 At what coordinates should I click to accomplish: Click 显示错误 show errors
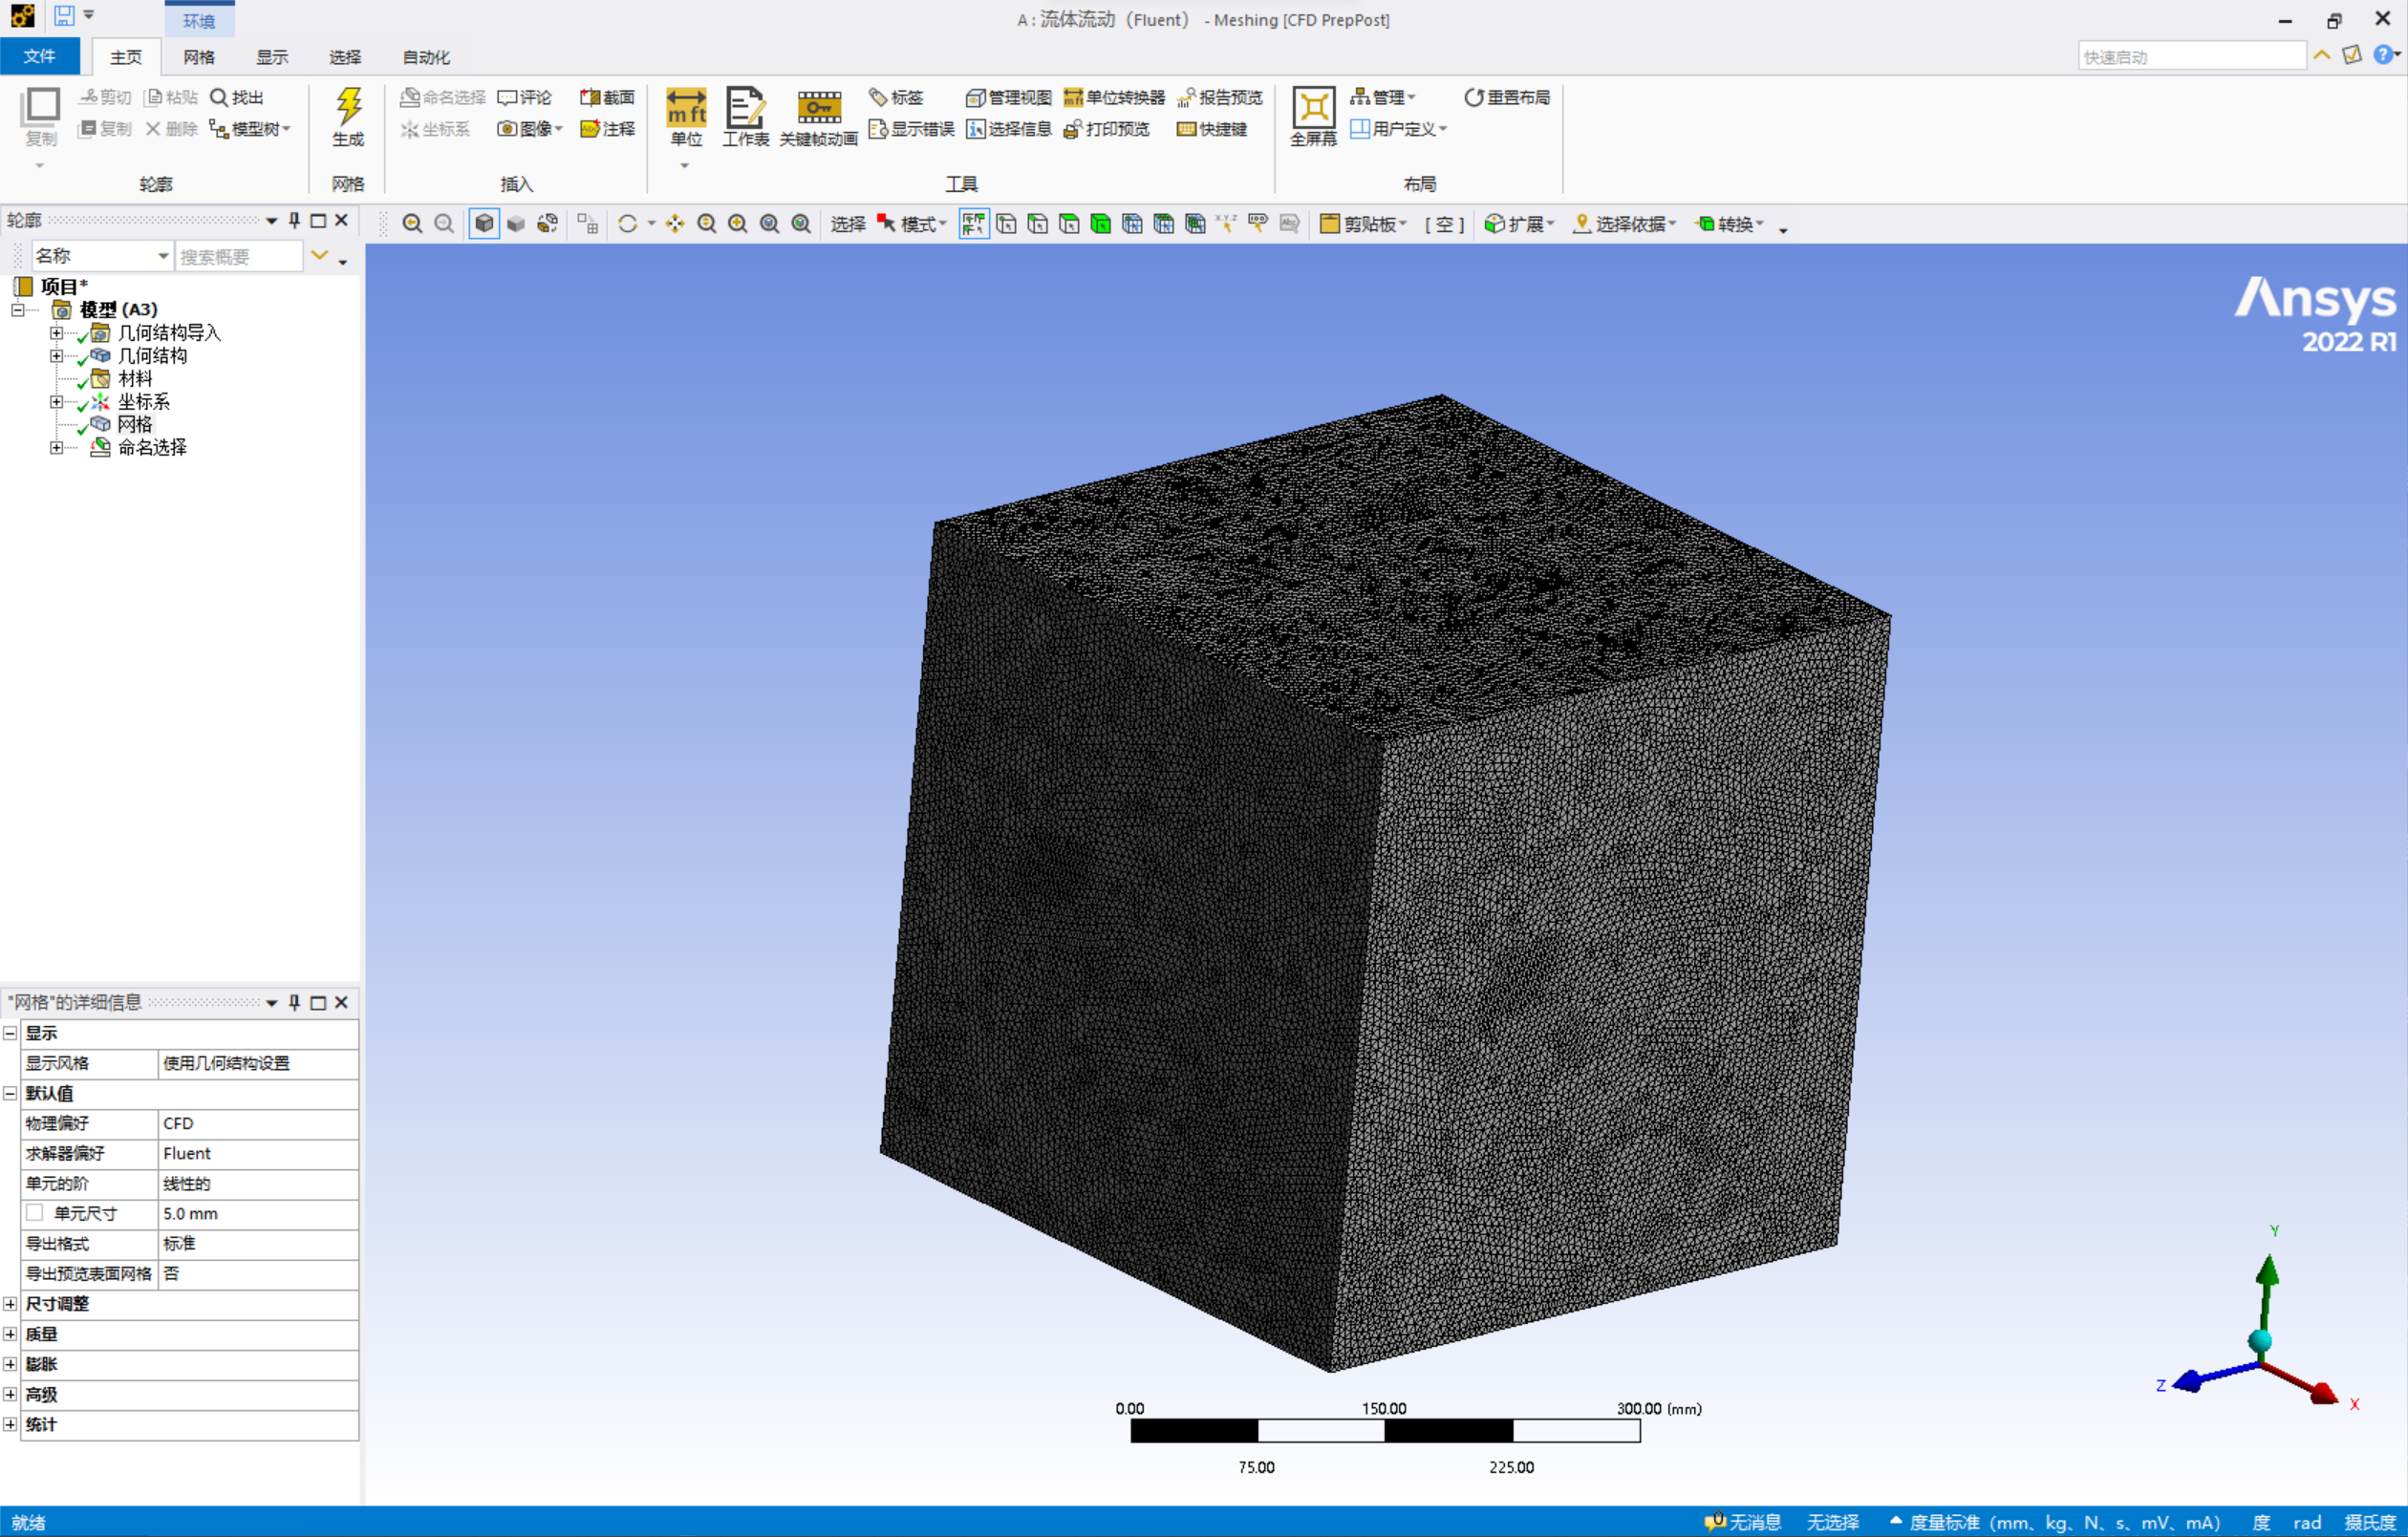(x=912, y=129)
